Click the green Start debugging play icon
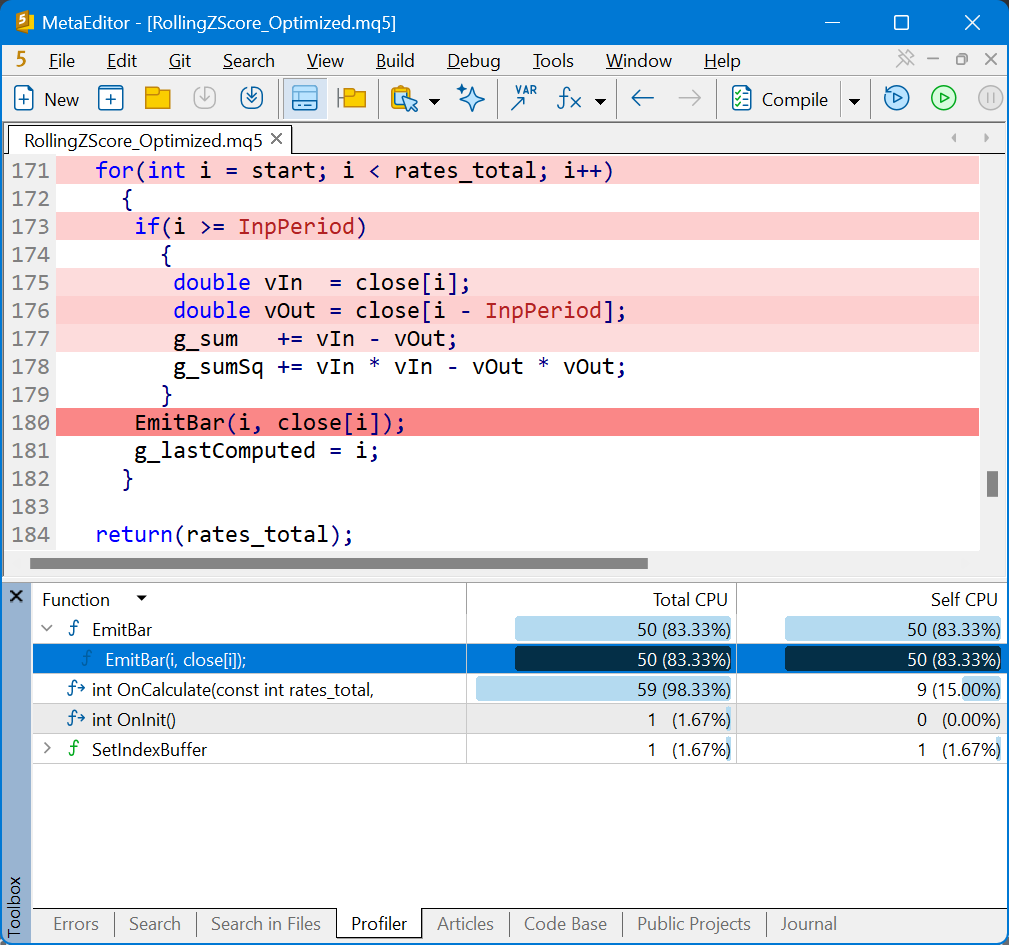The height and width of the screenshot is (945, 1009). (943, 98)
